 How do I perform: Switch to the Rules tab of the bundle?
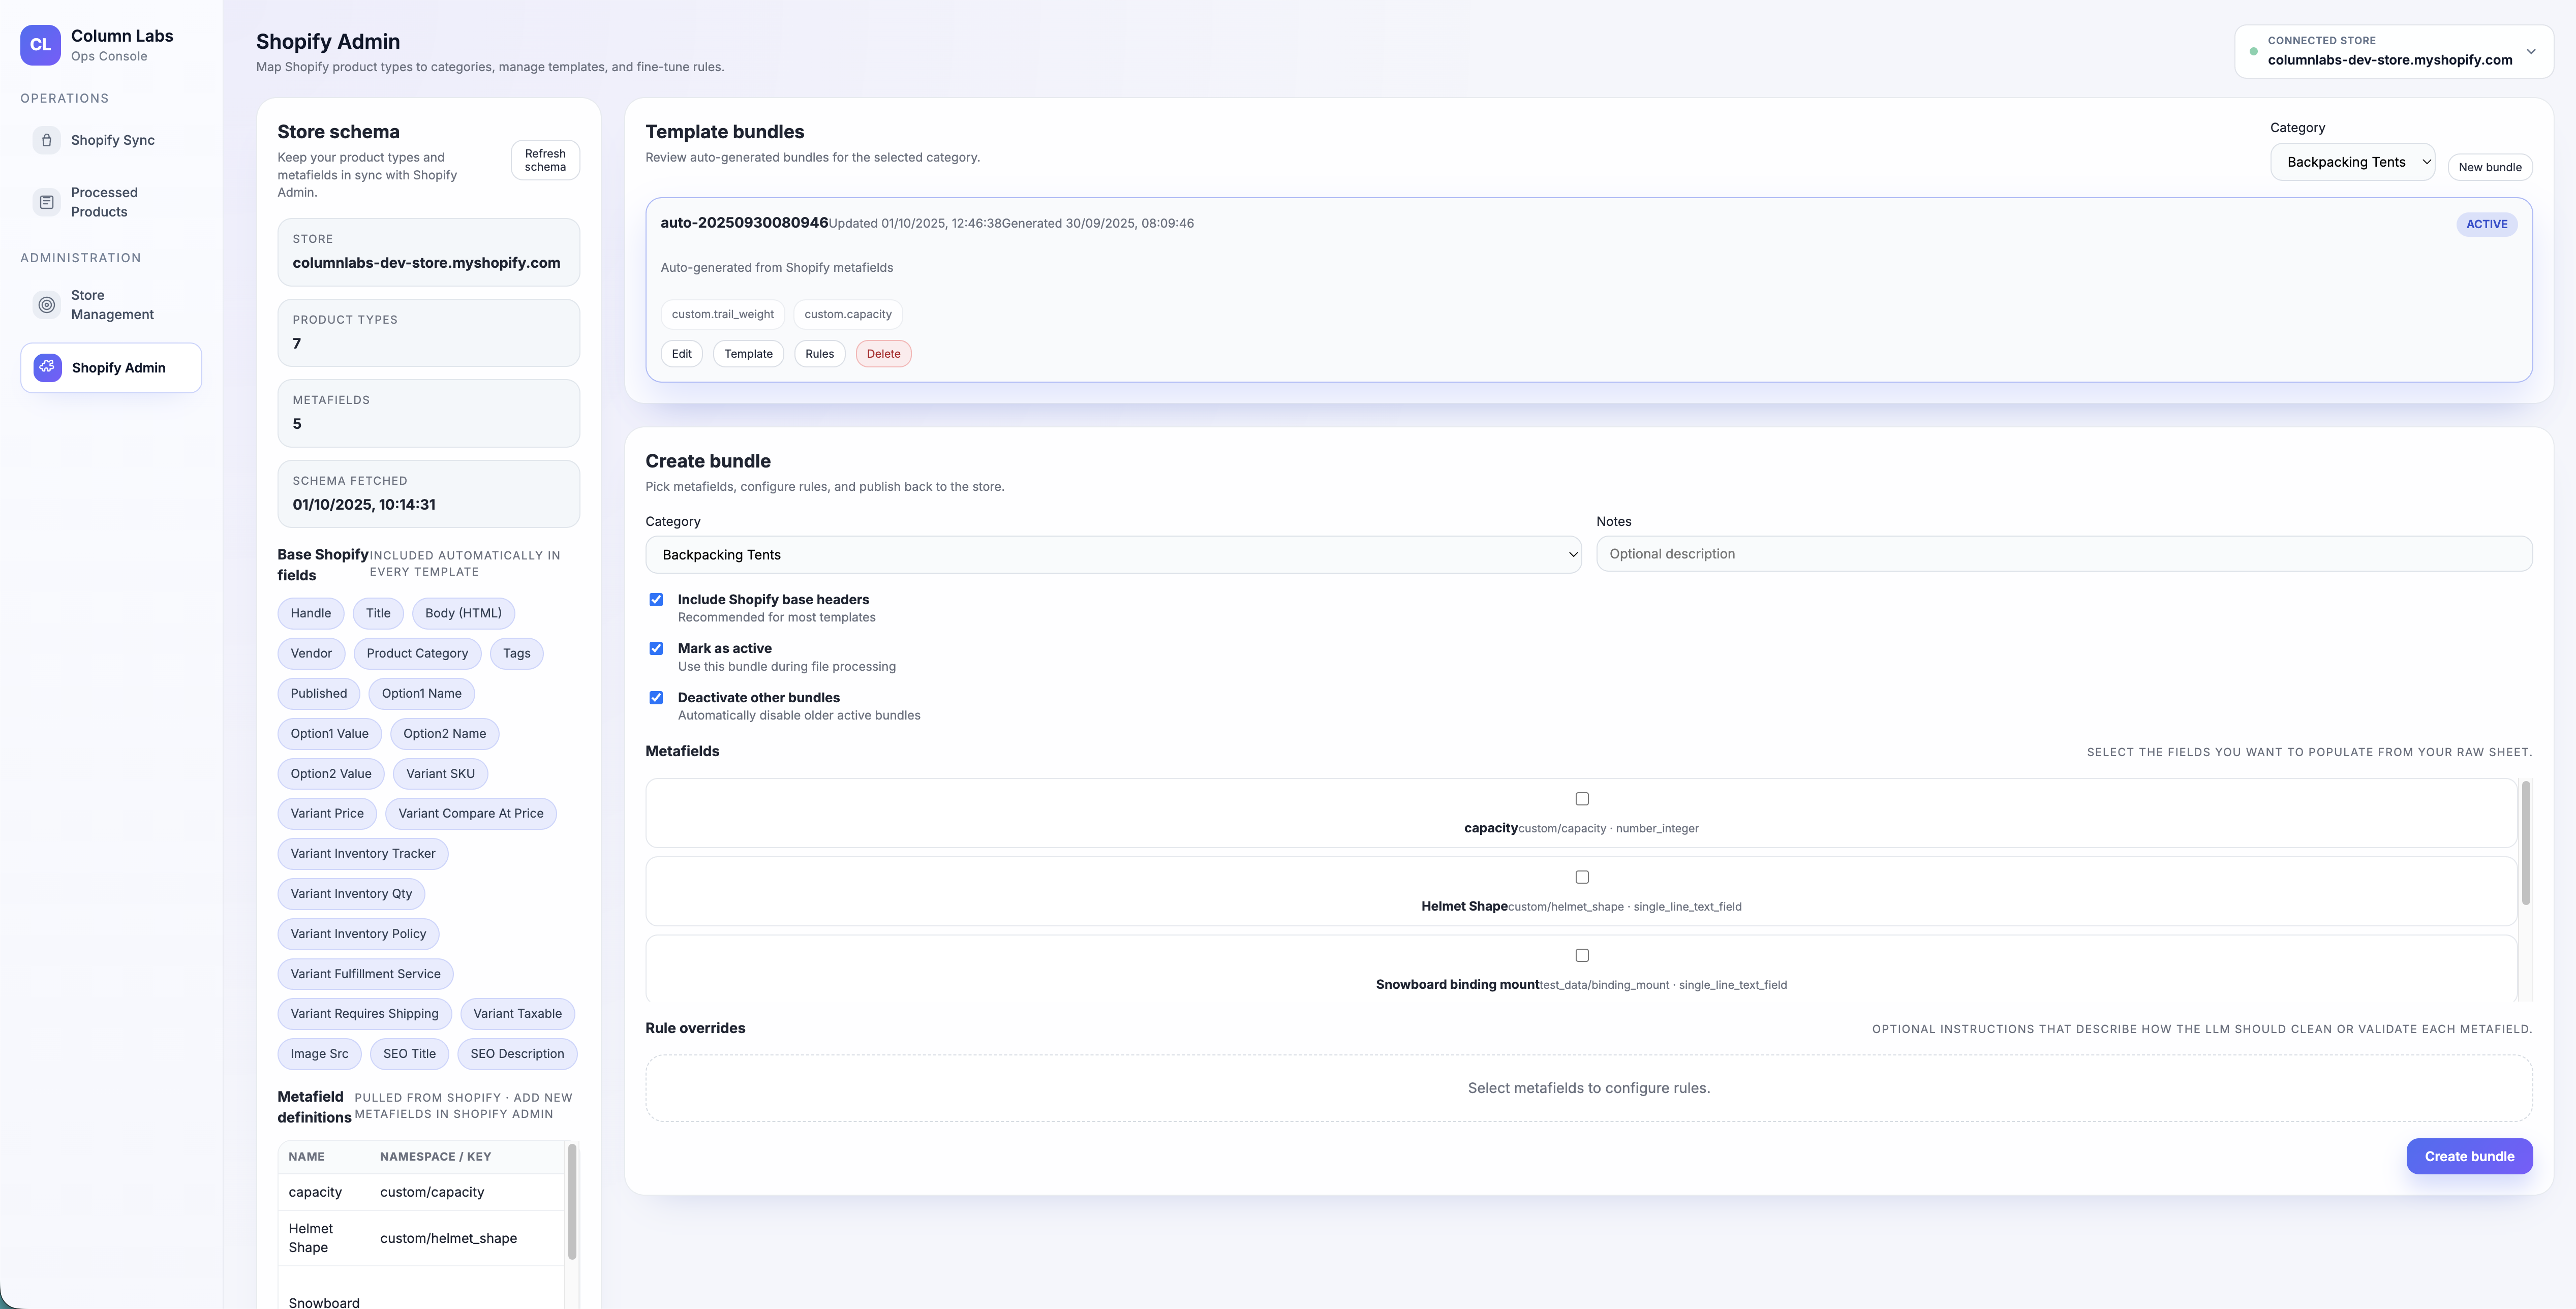tap(819, 353)
